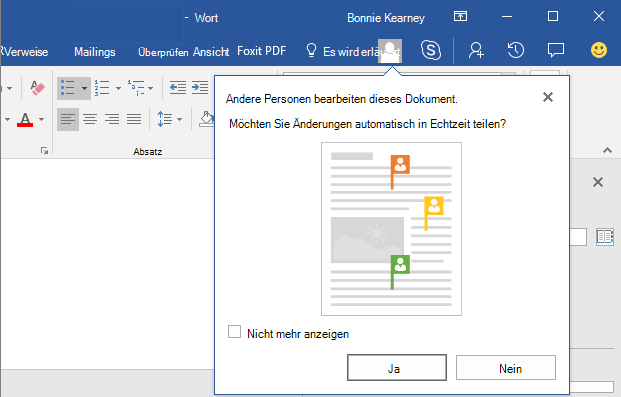The width and height of the screenshot is (621, 397).
Task: Click the side pane input field
Action: pos(578,237)
